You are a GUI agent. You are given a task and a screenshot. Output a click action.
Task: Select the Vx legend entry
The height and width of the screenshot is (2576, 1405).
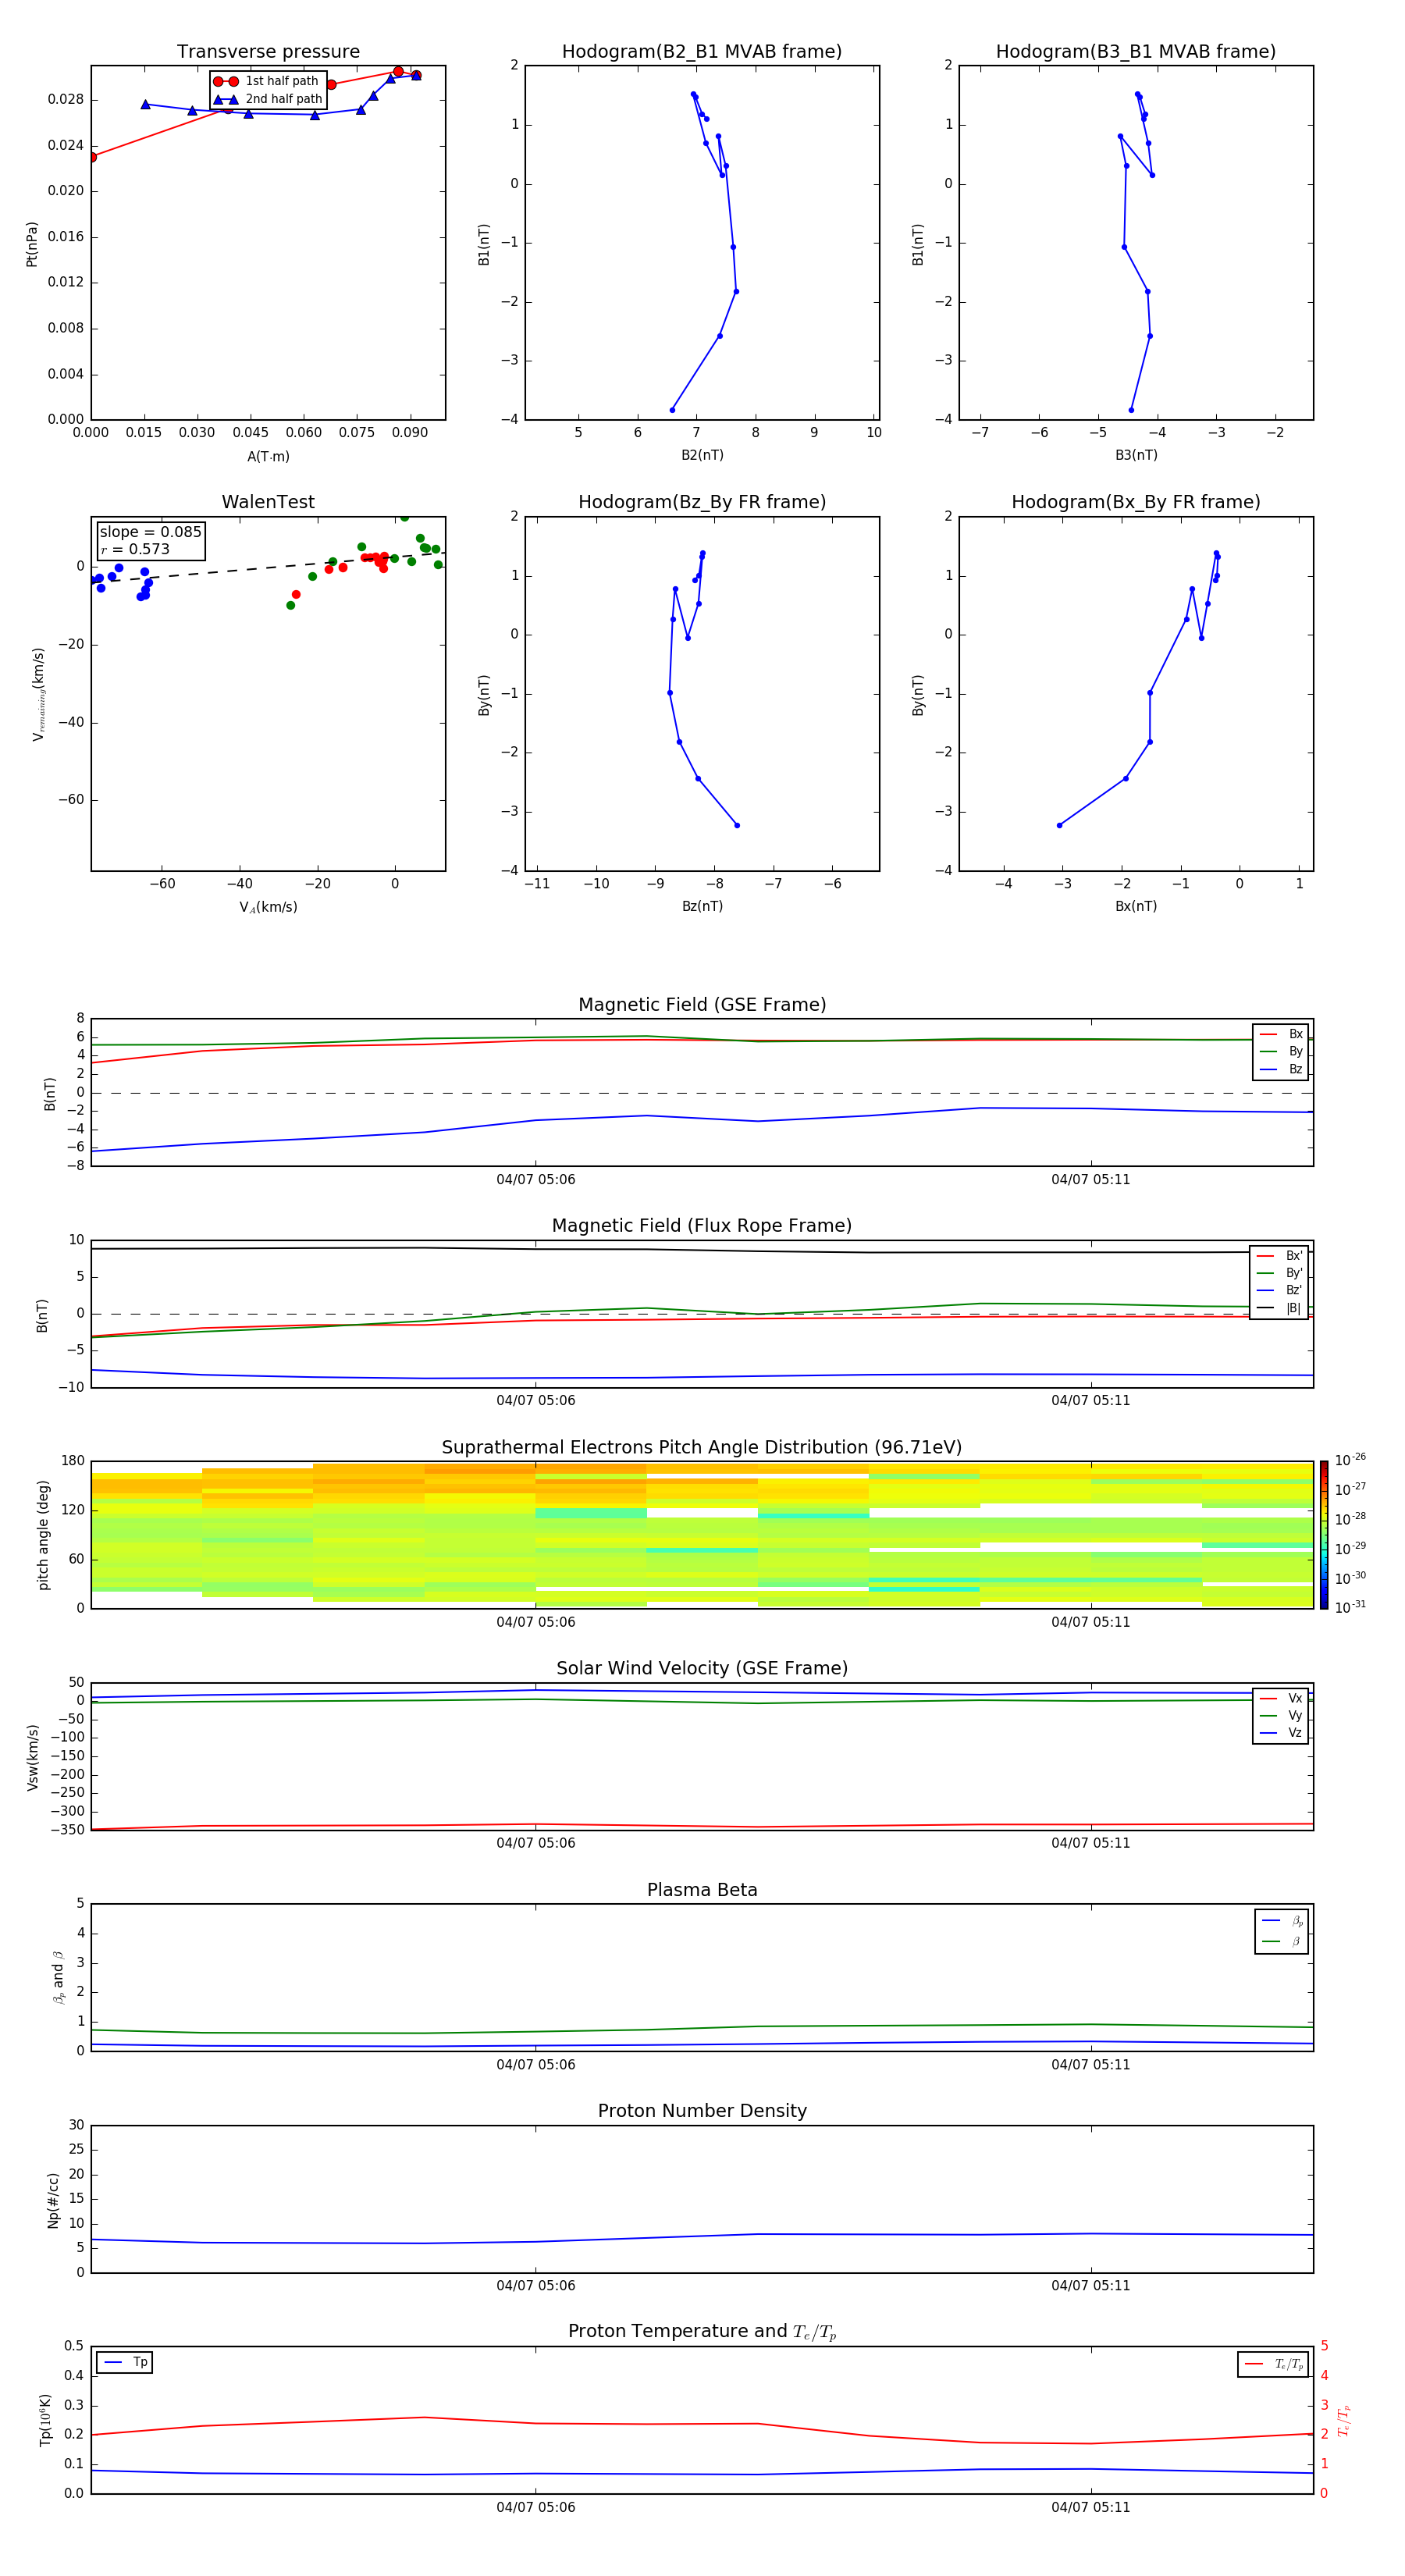(1281, 1698)
